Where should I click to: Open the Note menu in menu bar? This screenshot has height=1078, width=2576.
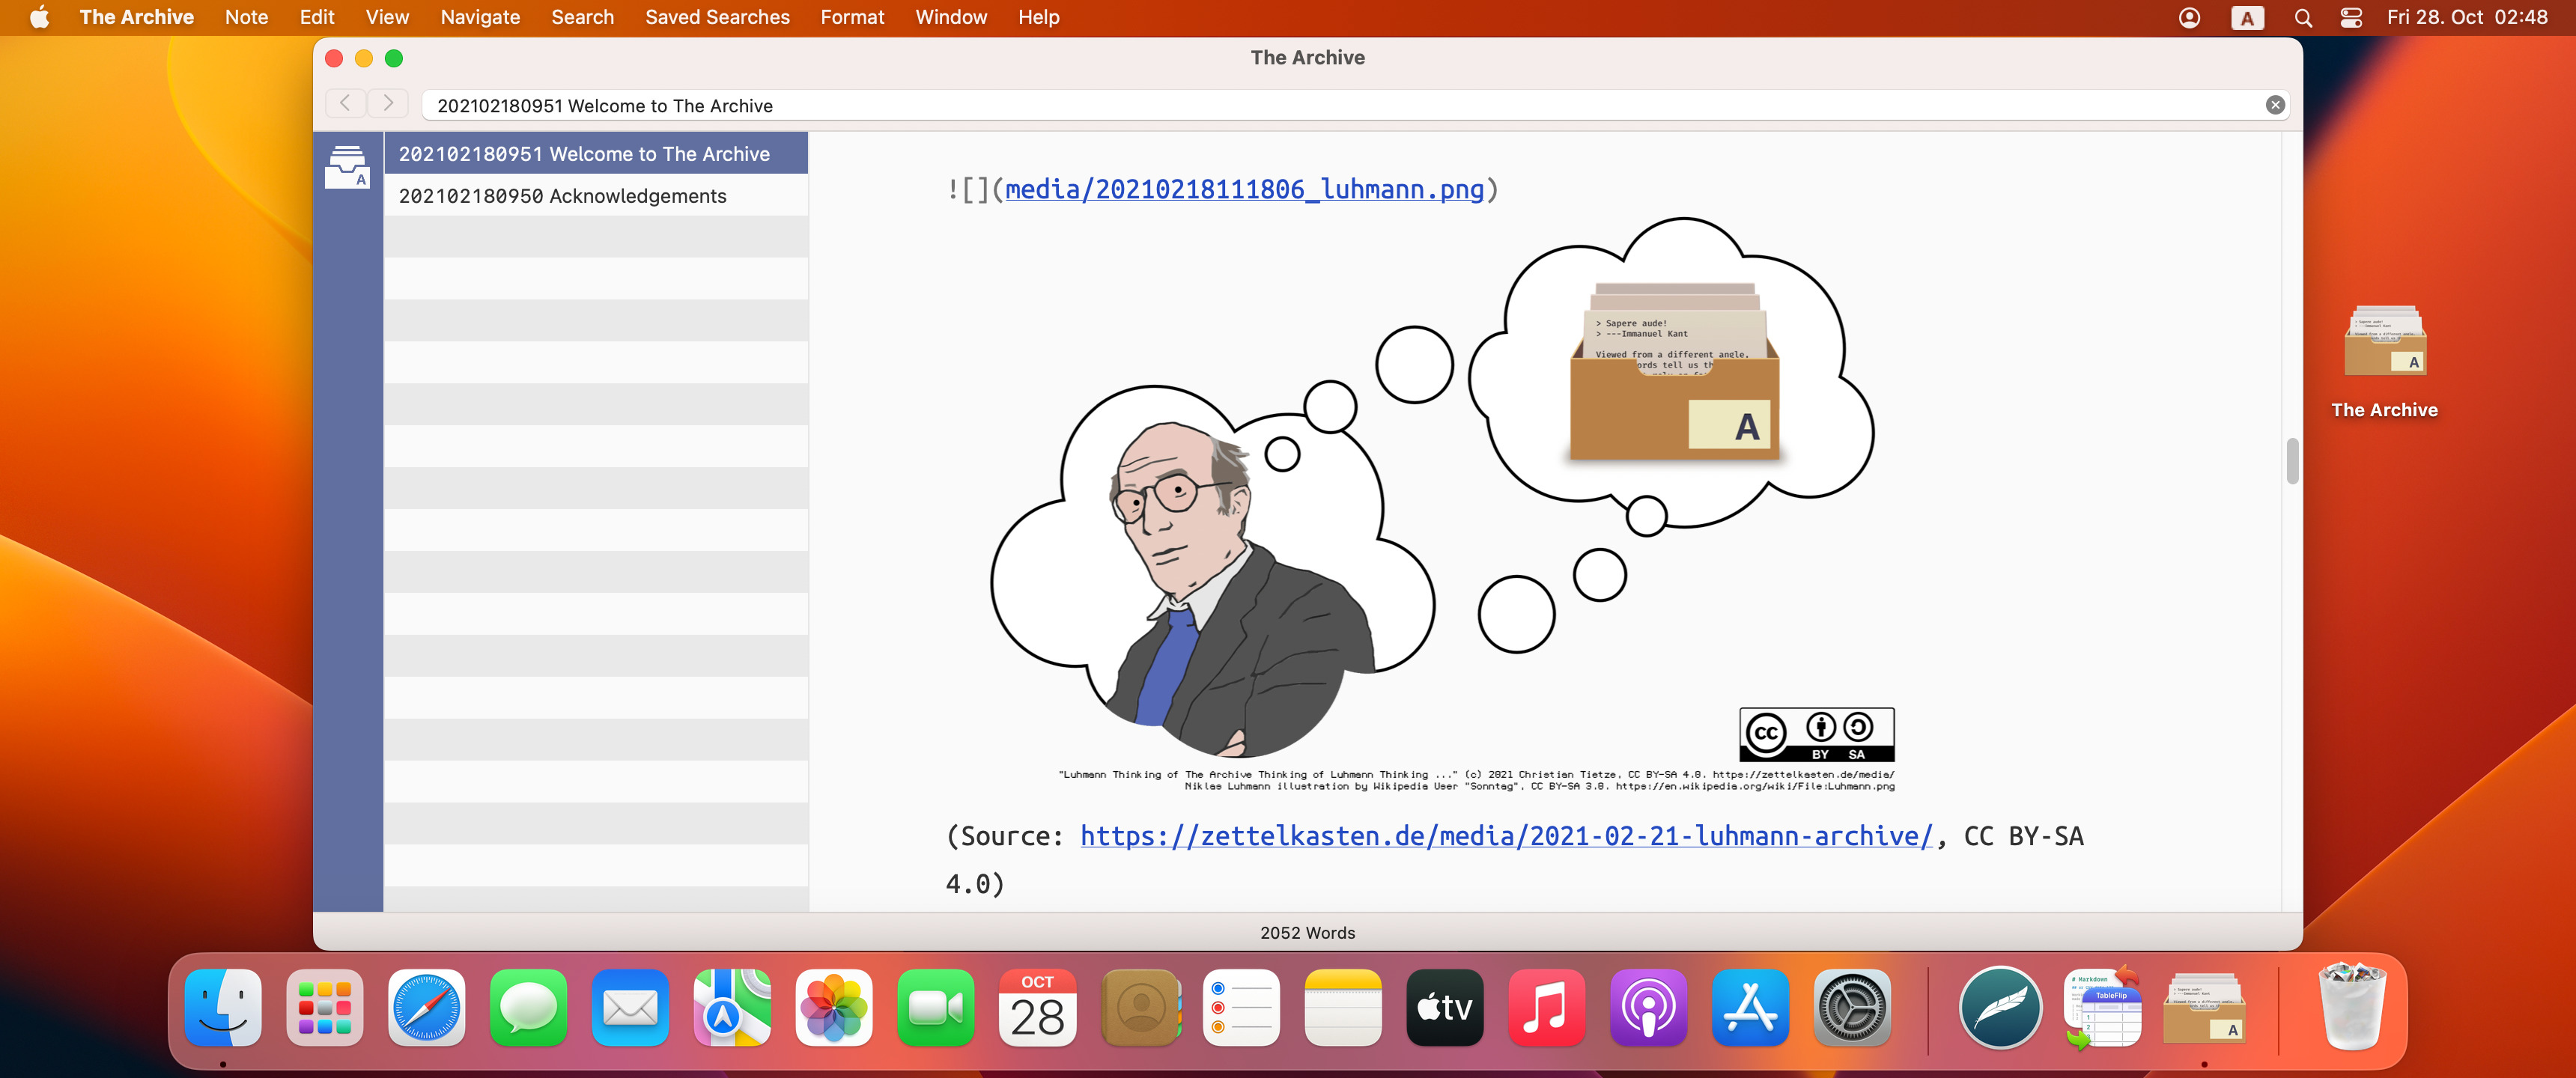tap(246, 16)
